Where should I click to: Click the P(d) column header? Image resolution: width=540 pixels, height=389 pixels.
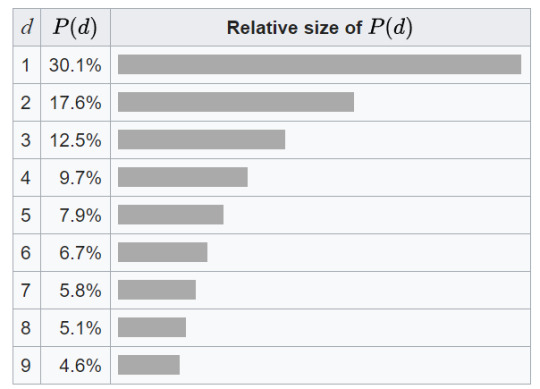(75, 27)
